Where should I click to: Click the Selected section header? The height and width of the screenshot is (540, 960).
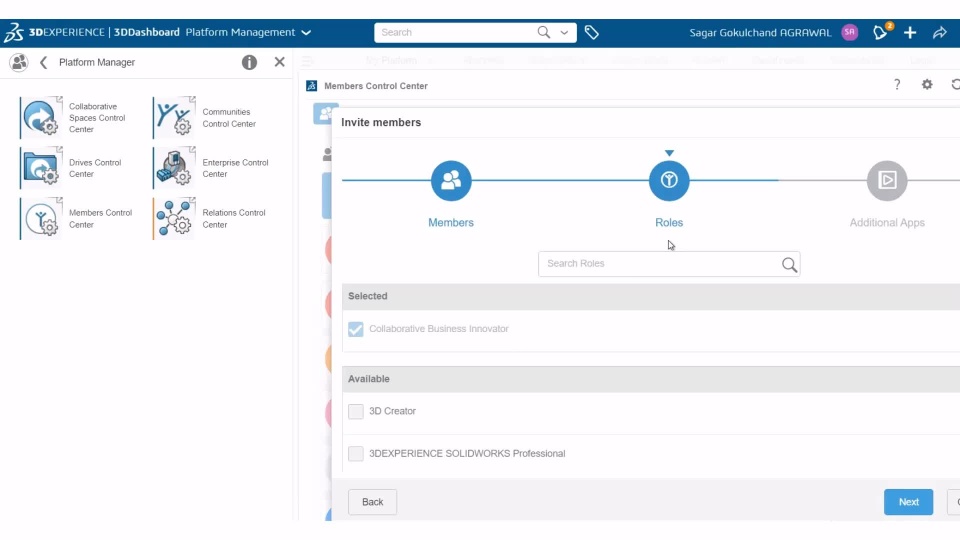[x=651, y=296]
